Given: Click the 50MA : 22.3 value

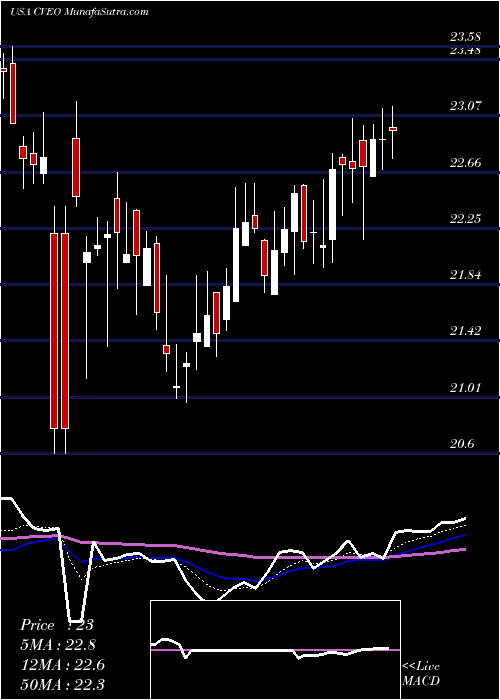Looking at the screenshot, I should 62,684.
